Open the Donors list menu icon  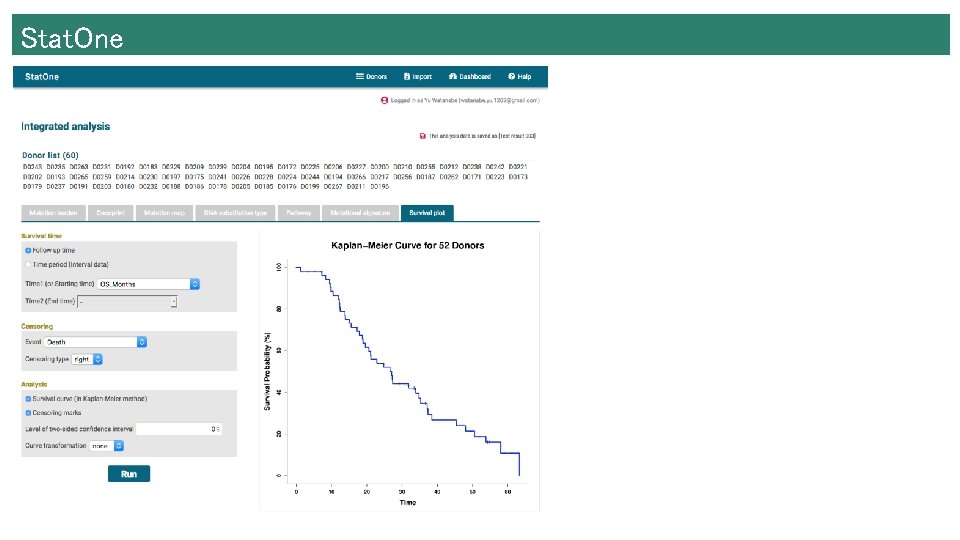click(x=359, y=77)
